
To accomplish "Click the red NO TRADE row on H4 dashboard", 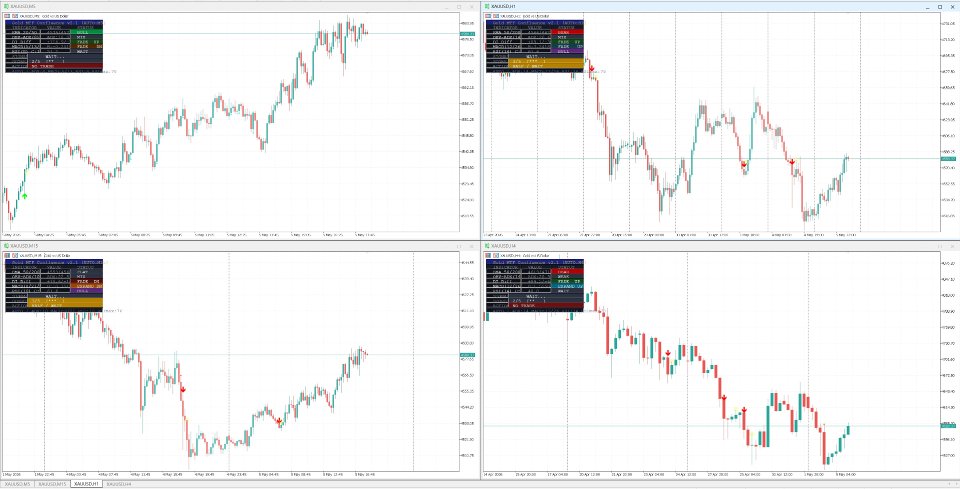I will tap(547, 305).
